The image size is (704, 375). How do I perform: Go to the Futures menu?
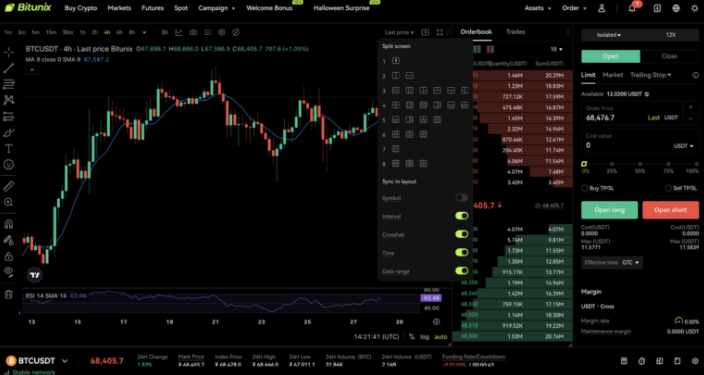[152, 8]
